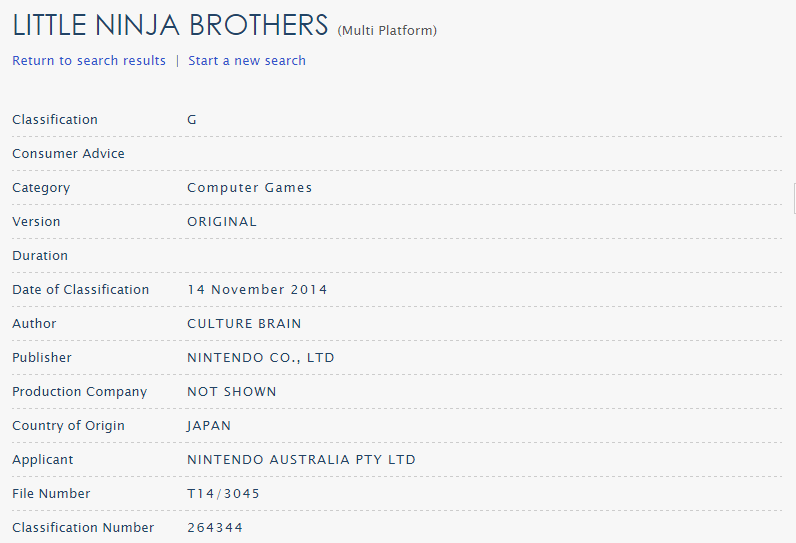Click the NOT SHOWN production company value
Image resolution: width=796 pixels, height=543 pixels.
point(232,392)
